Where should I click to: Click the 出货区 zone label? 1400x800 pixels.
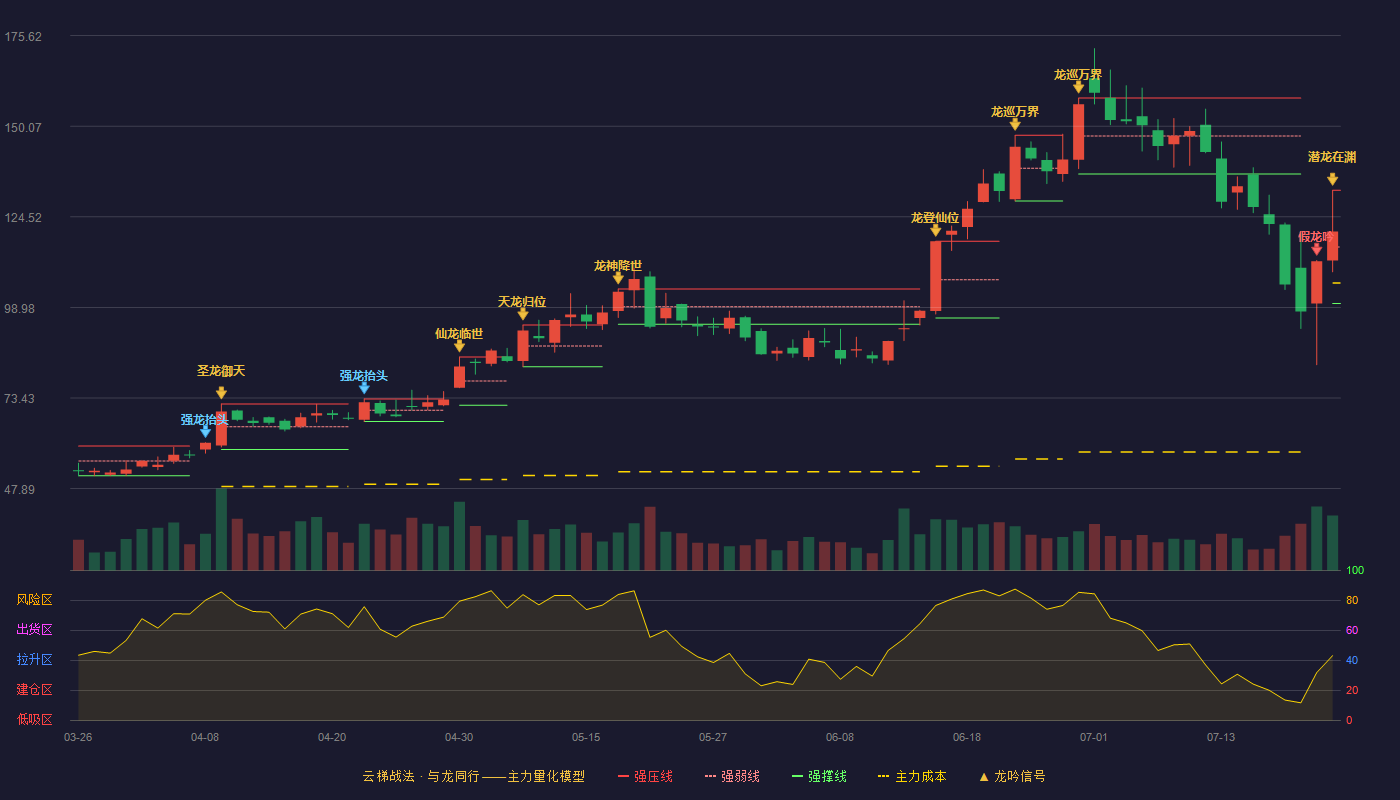34,630
